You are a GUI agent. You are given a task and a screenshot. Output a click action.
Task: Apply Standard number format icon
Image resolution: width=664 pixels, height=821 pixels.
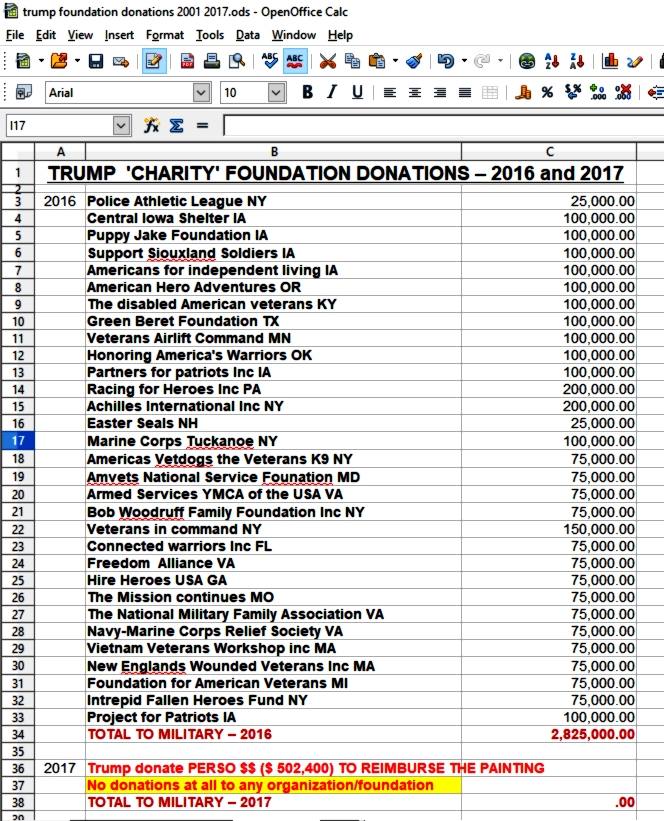tap(572, 93)
